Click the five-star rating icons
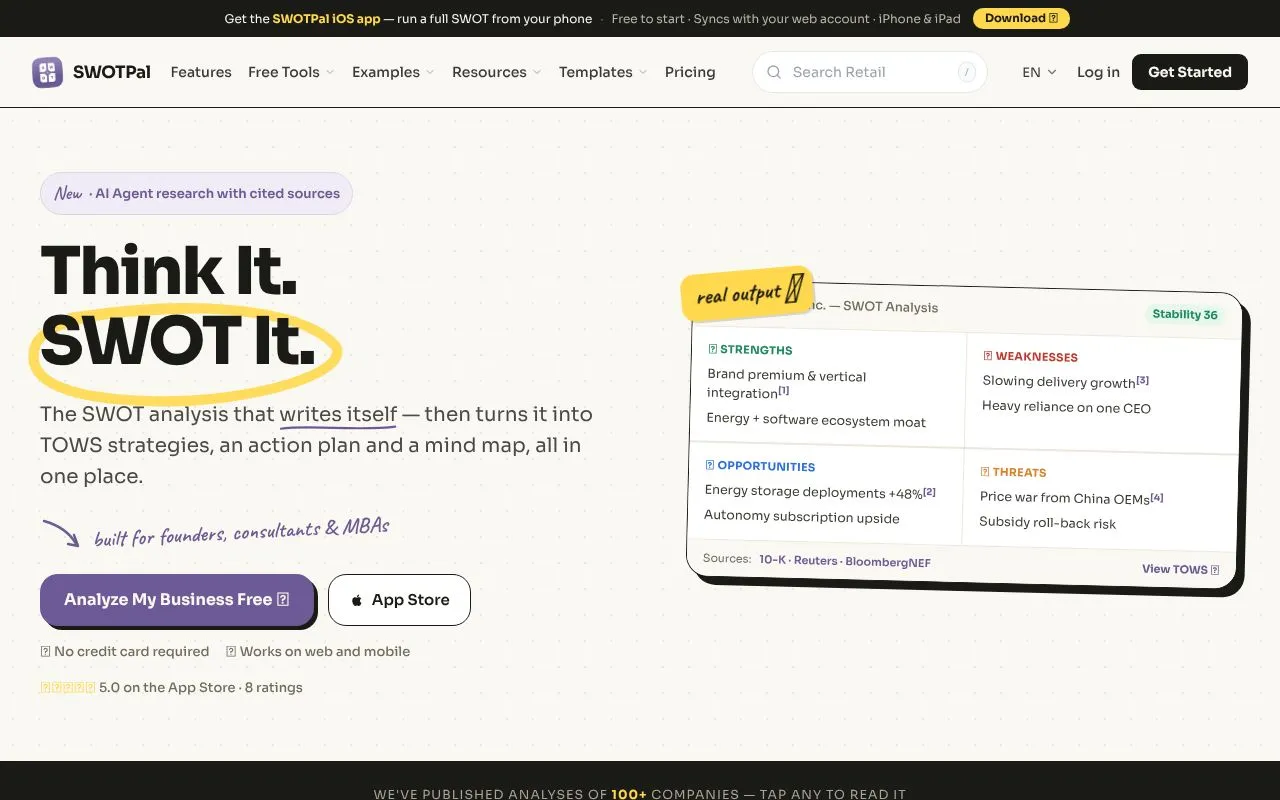The width and height of the screenshot is (1280, 800). 67,688
